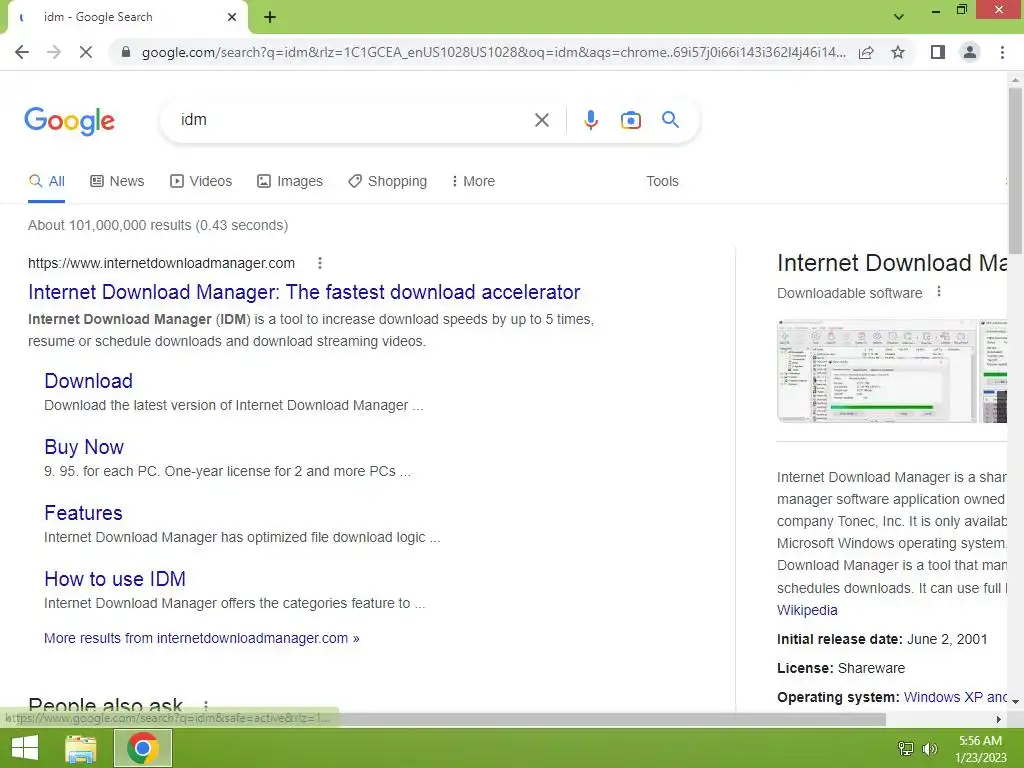Select the All results tab
1024x768 pixels.
pyautogui.click(x=46, y=182)
